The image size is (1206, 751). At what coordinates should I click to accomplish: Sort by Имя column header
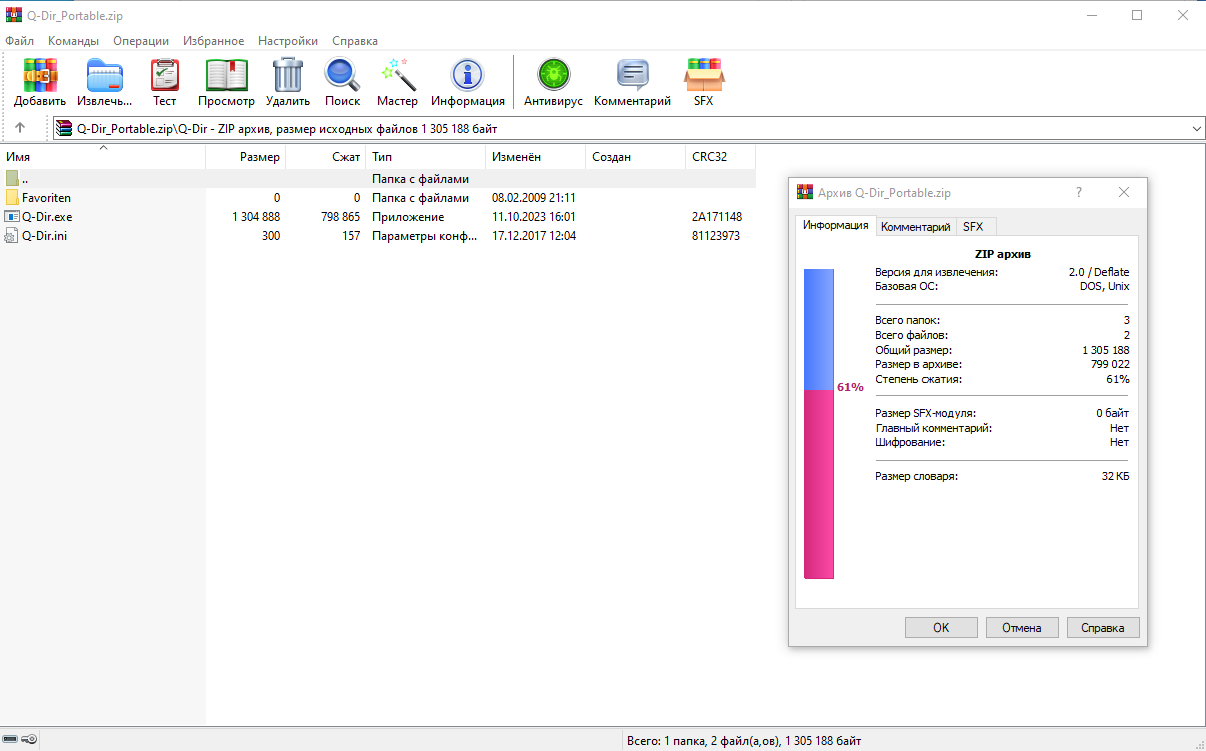[x=103, y=157]
